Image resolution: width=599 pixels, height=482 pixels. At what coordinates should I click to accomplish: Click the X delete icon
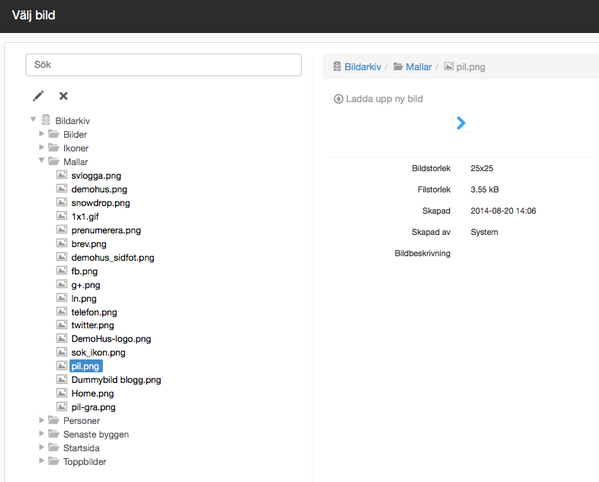(63, 96)
